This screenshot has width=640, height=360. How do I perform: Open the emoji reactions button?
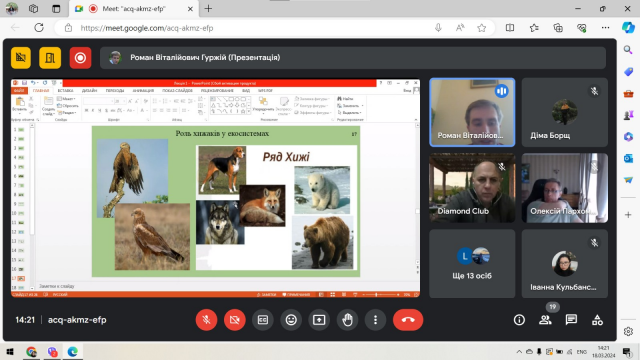(x=291, y=320)
